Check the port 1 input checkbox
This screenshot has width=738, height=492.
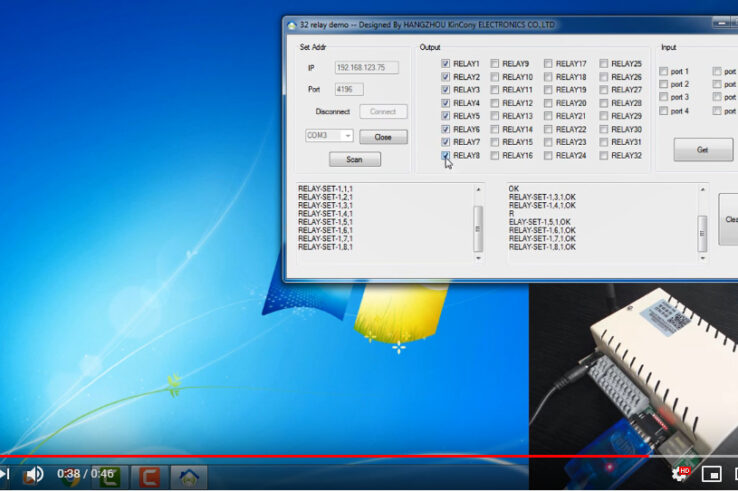click(664, 71)
